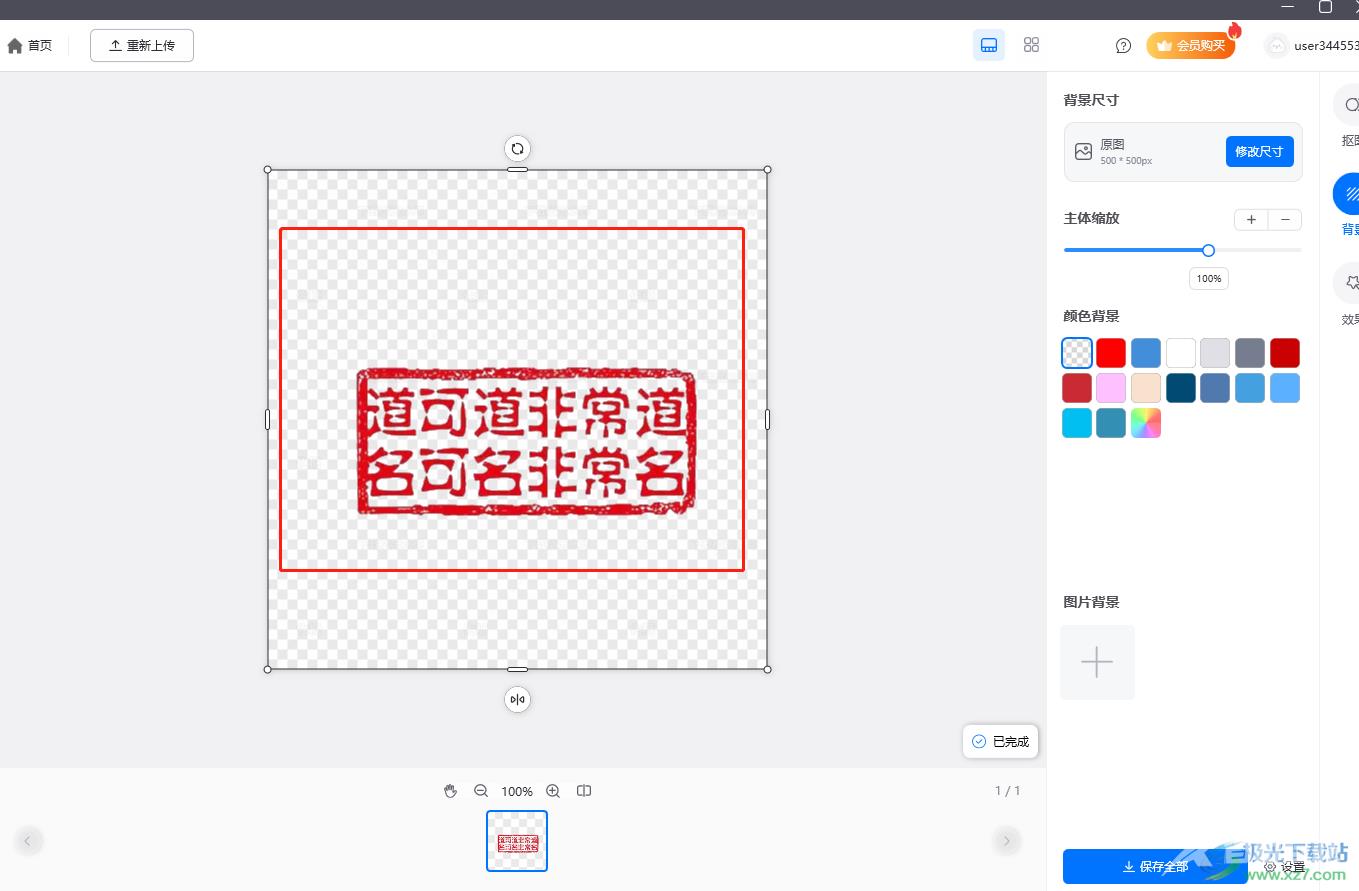Click the 1 / 1 page counter
This screenshot has height=891, width=1359.
click(1007, 791)
